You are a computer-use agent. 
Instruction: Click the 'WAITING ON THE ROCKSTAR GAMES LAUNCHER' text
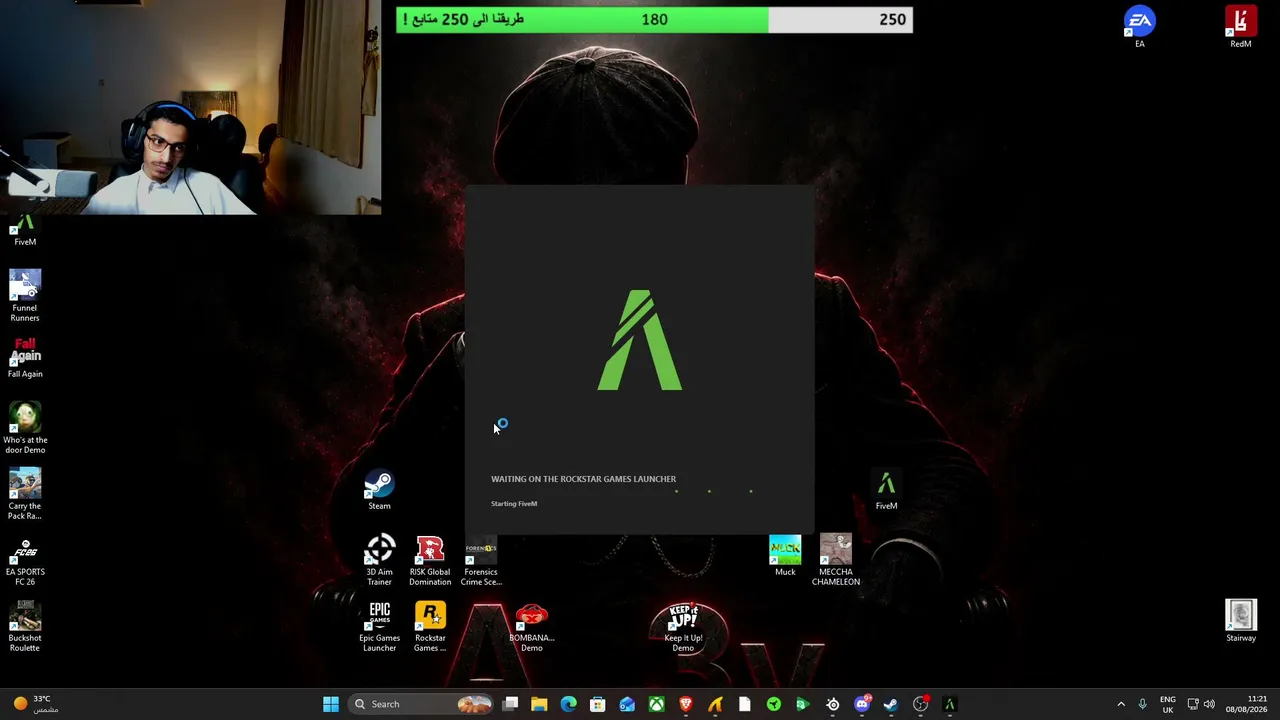pyautogui.click(x=583, y=479)
